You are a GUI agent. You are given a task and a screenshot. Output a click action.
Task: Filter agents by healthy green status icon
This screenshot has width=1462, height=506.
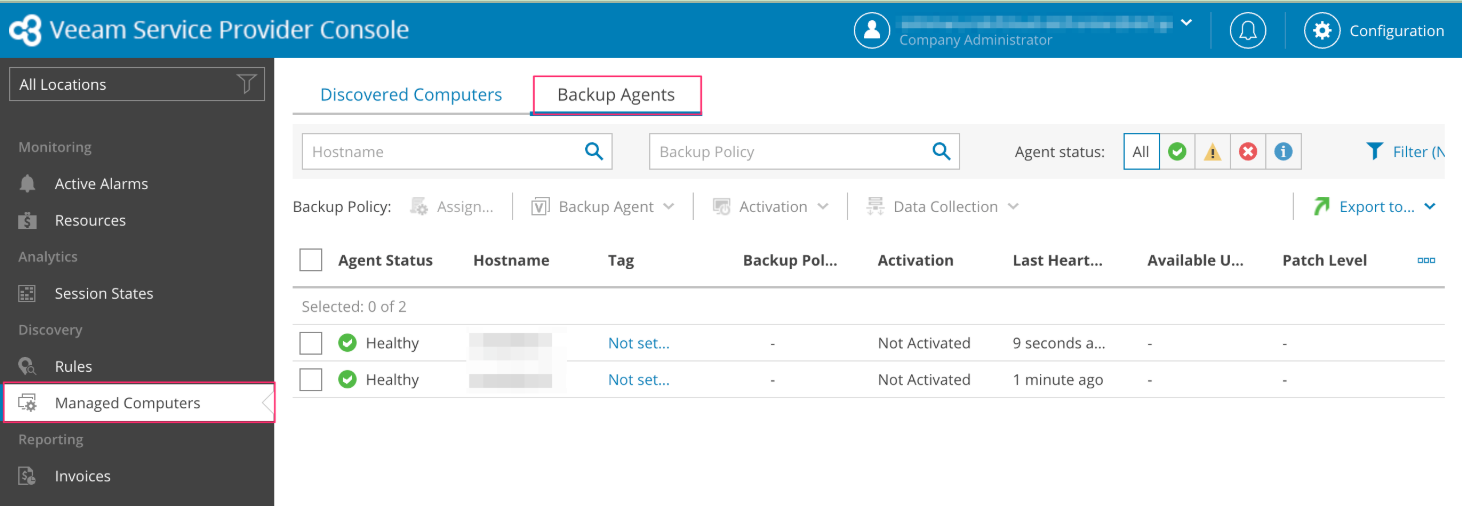pyautogui.click(x=1177, y=152)
